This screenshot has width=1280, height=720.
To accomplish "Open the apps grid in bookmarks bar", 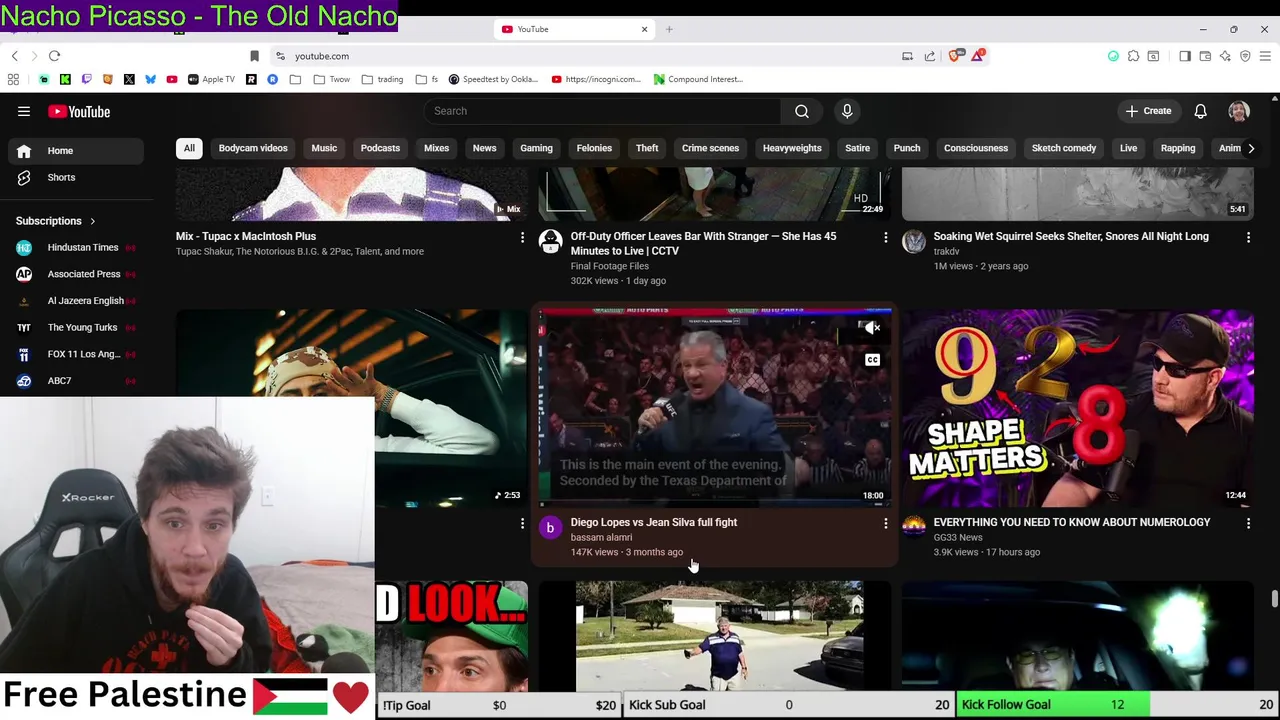I will pyautogui.click(x=13, y=79).
